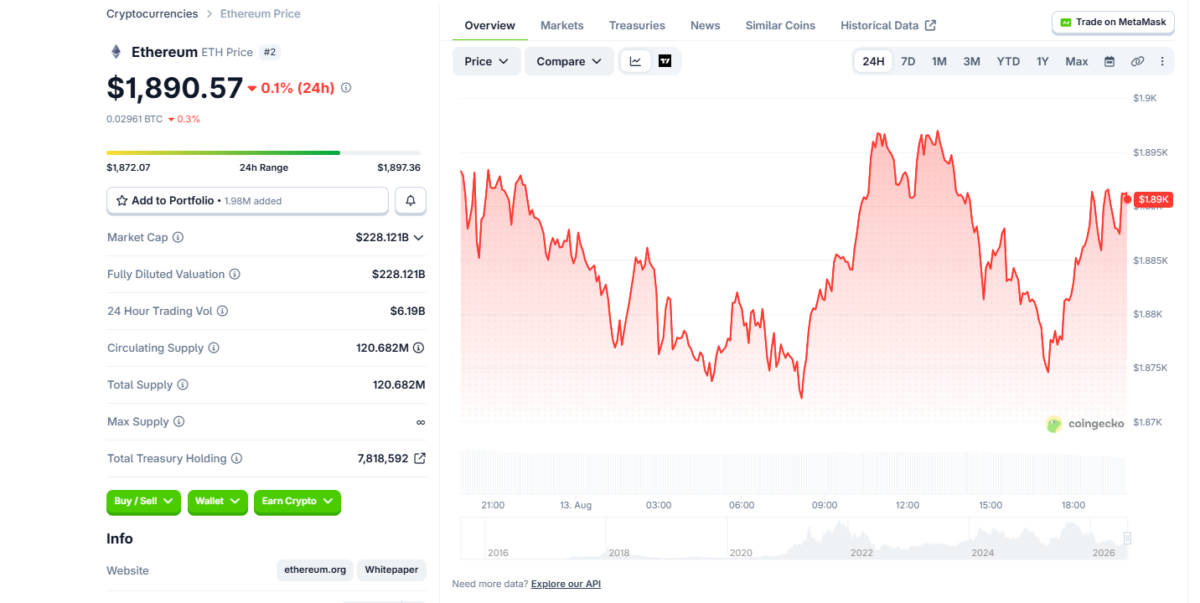Screen dimensions: 1200x603
Task: Open the Total Treasury Holding info icon
Action: click(x=236, y=459)
